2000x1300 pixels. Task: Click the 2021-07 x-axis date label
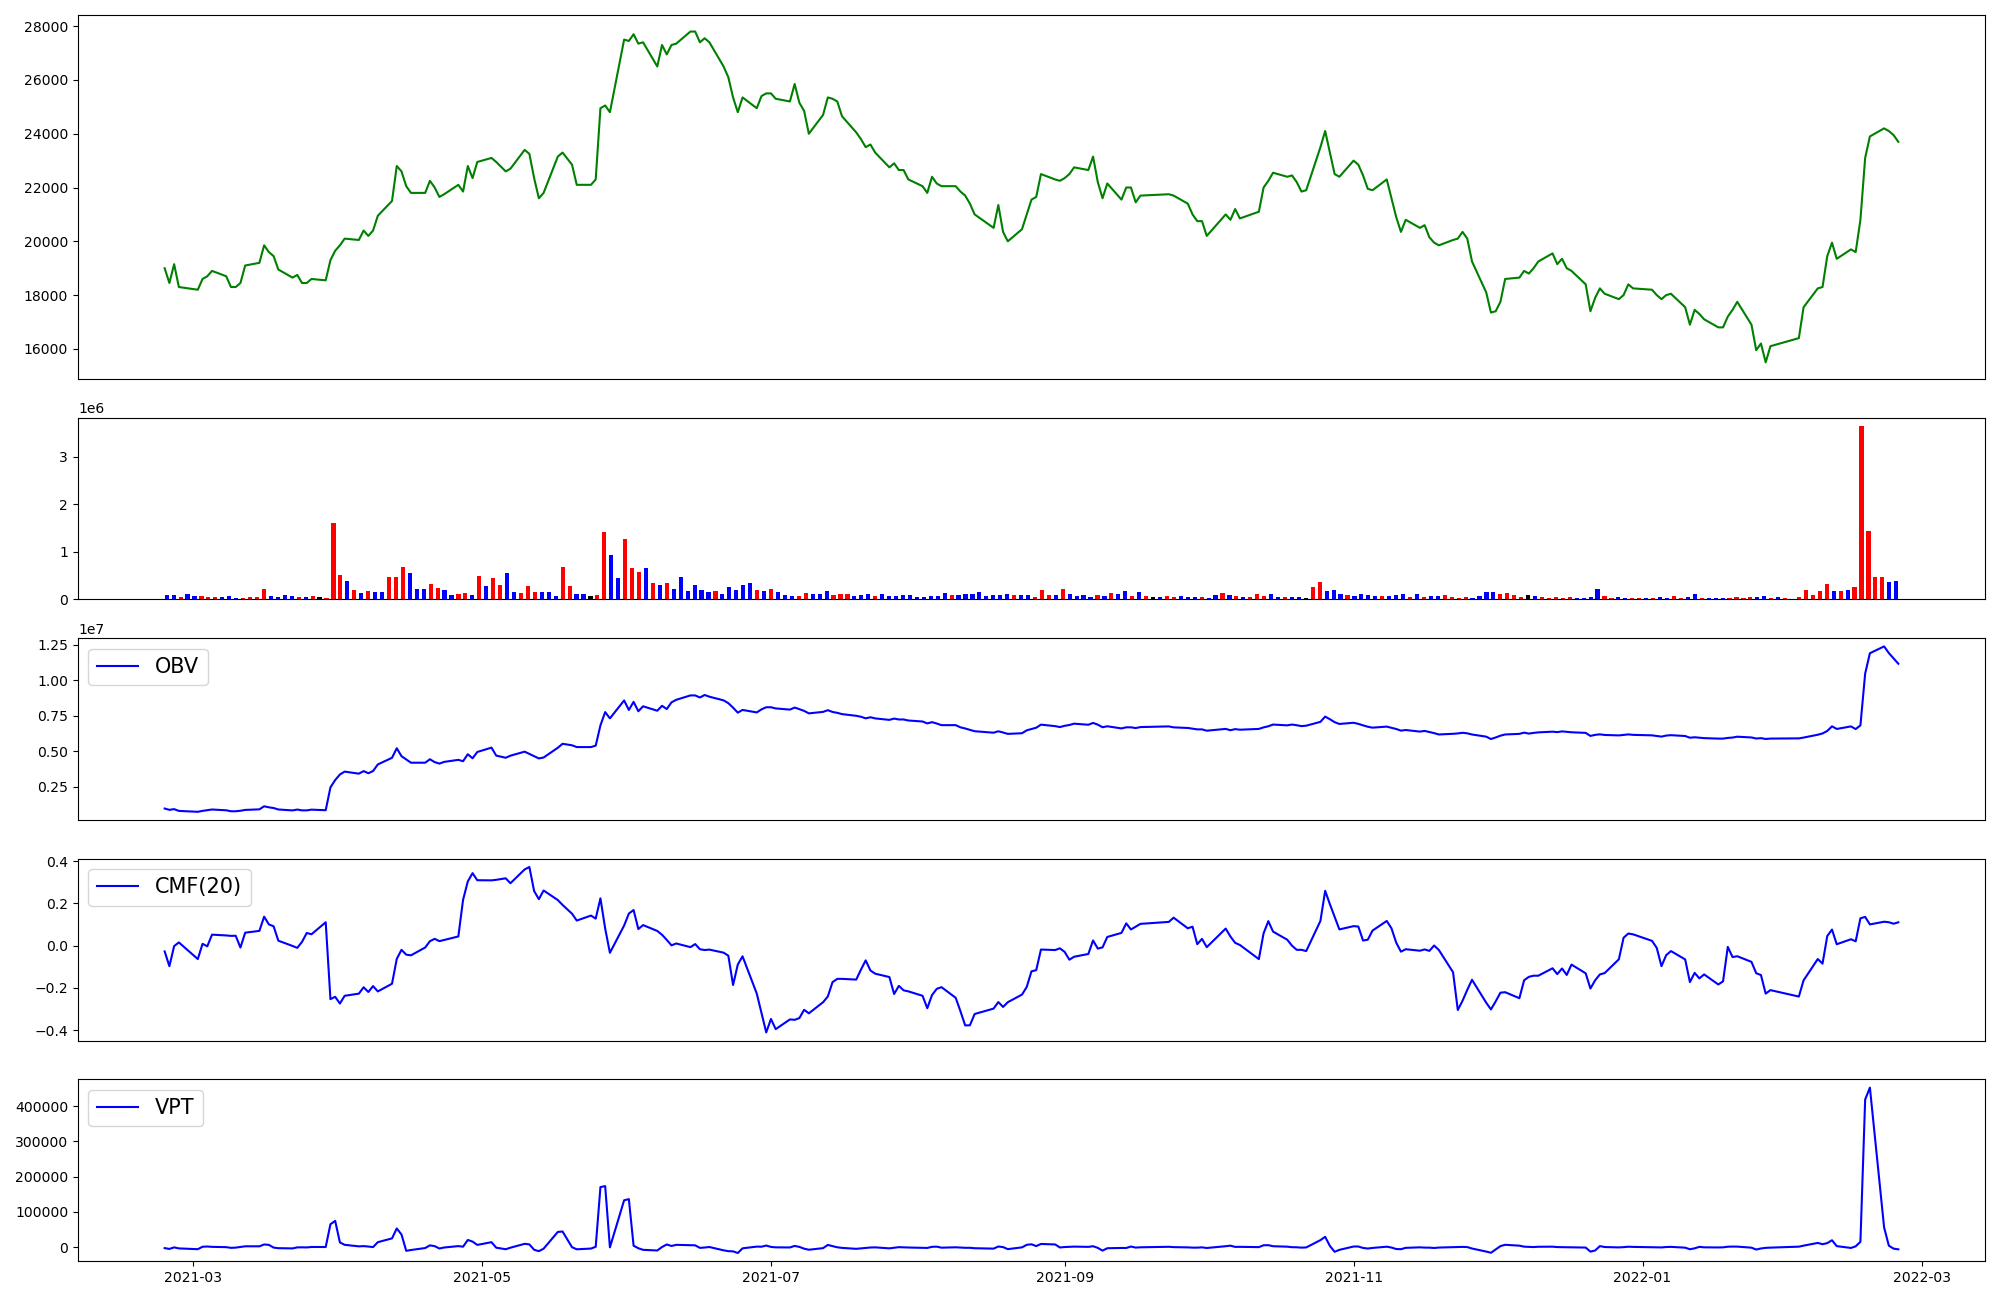coord(772,1277)
